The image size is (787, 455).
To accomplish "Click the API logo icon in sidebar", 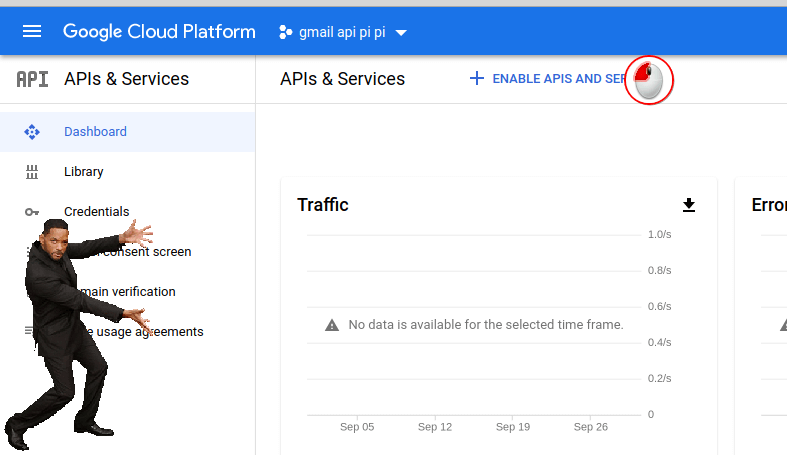I will pyautogui.click(x=32, y=79).
